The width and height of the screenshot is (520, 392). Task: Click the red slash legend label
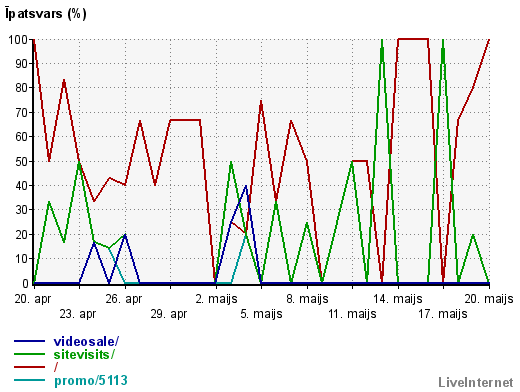pyautogui.click(x=56, y=367)
